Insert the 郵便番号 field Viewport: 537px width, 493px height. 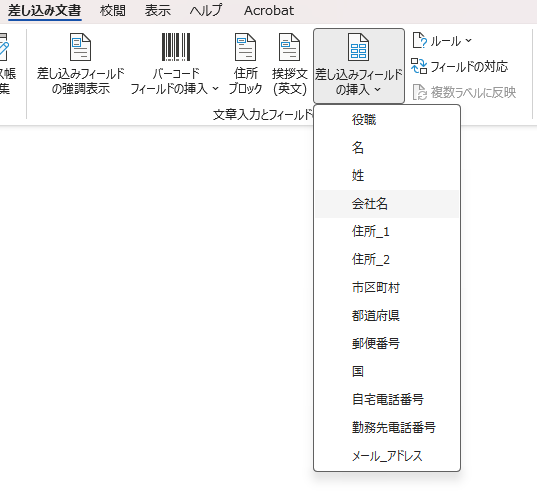tap(387, 343)
